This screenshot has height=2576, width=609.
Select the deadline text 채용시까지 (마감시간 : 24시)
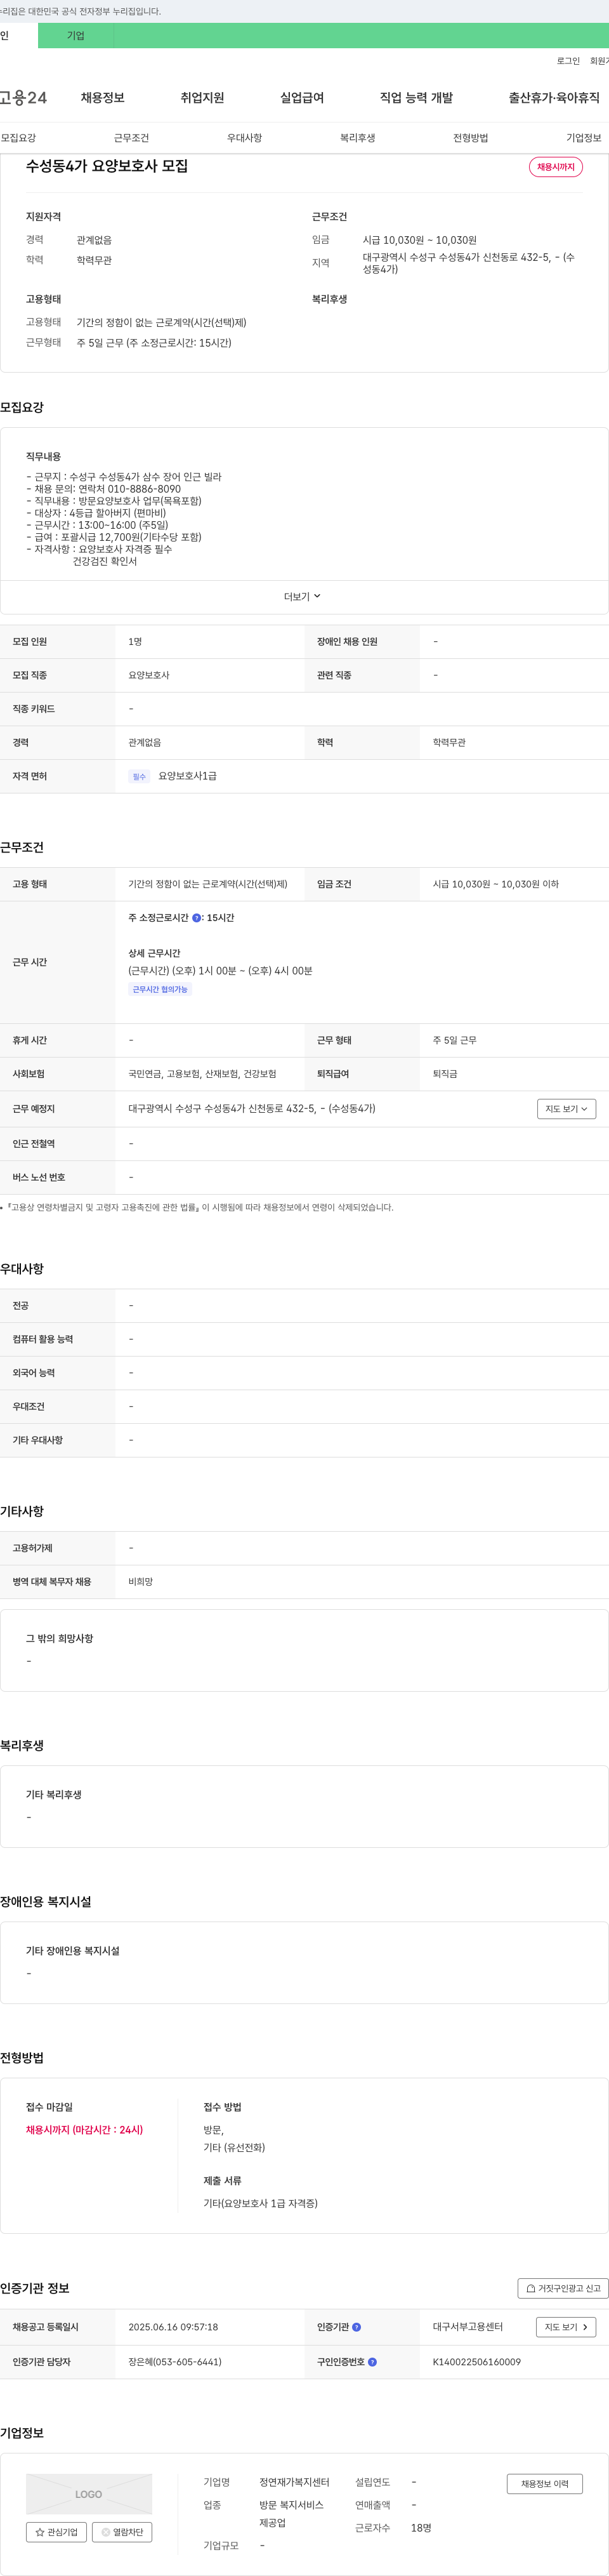pos(84,2130)
